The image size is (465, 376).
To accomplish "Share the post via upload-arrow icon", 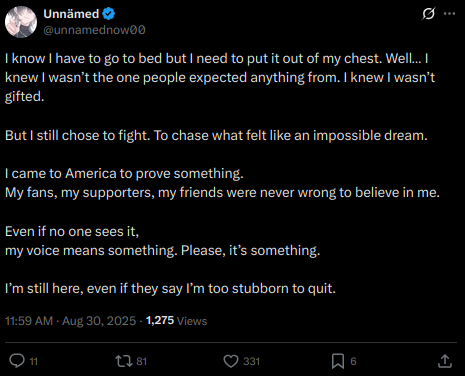I will [445, 361].
